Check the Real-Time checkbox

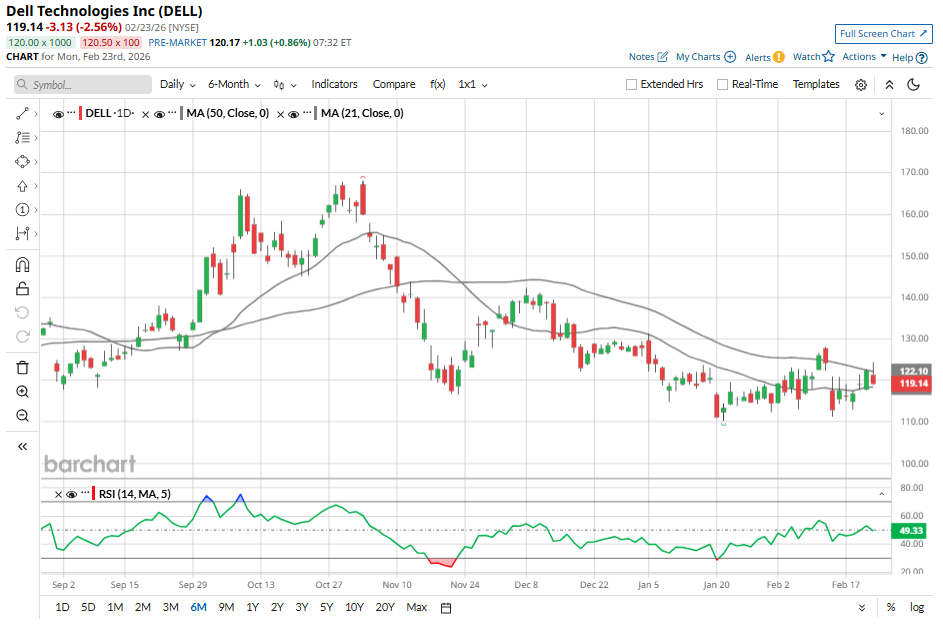click(x=722, y=85)
